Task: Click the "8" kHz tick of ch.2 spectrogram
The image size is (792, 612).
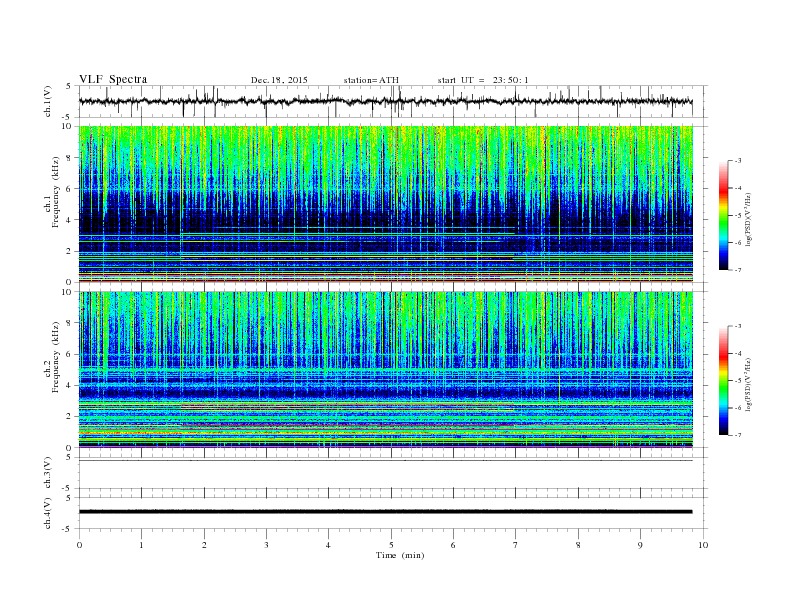Action: click(69, 323)
